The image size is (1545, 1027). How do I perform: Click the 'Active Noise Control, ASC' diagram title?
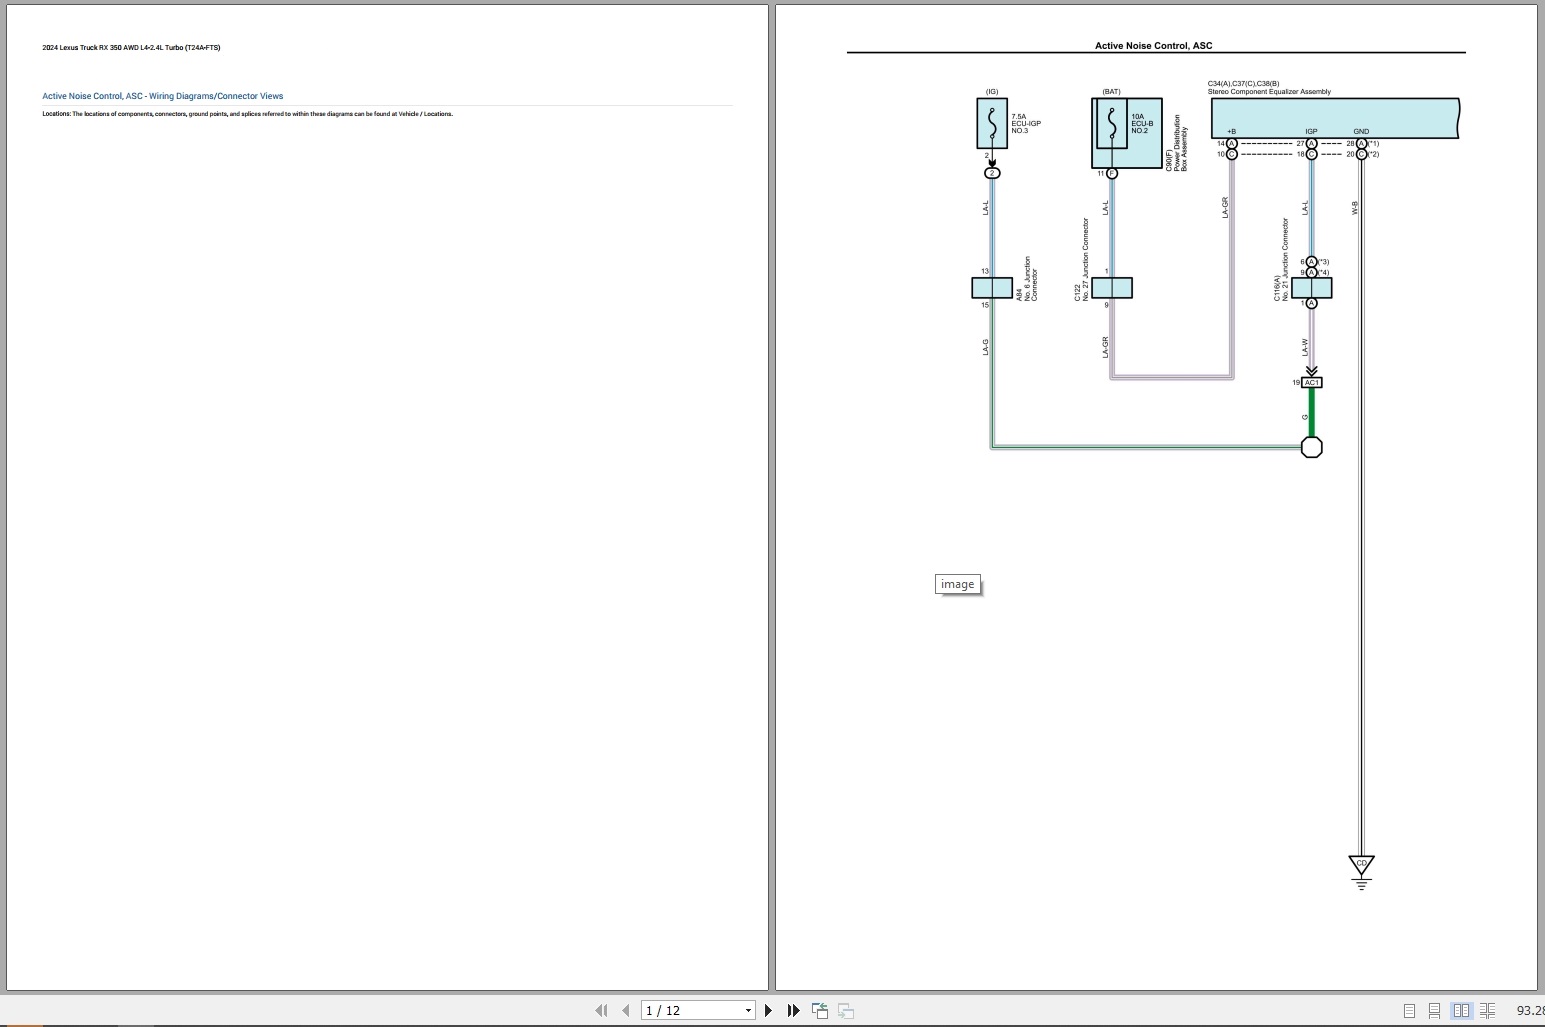pos(1153,46)
